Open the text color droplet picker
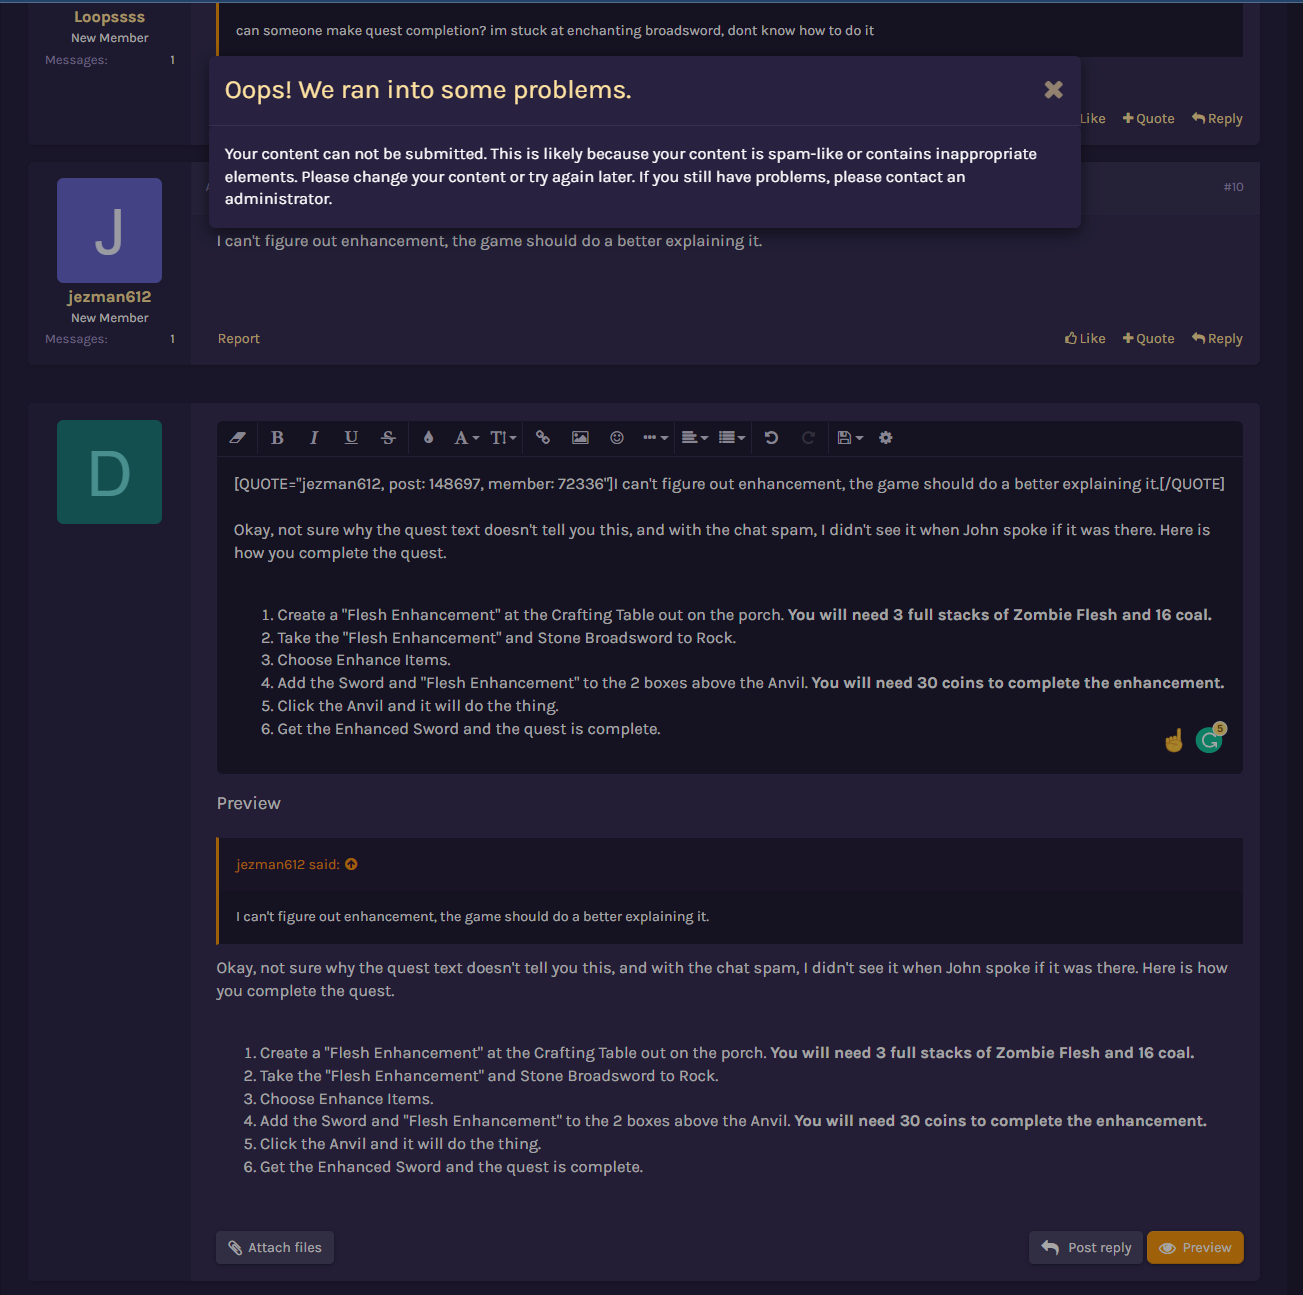Viewport: 1303px width, 1295px height. tap(428, 438)
